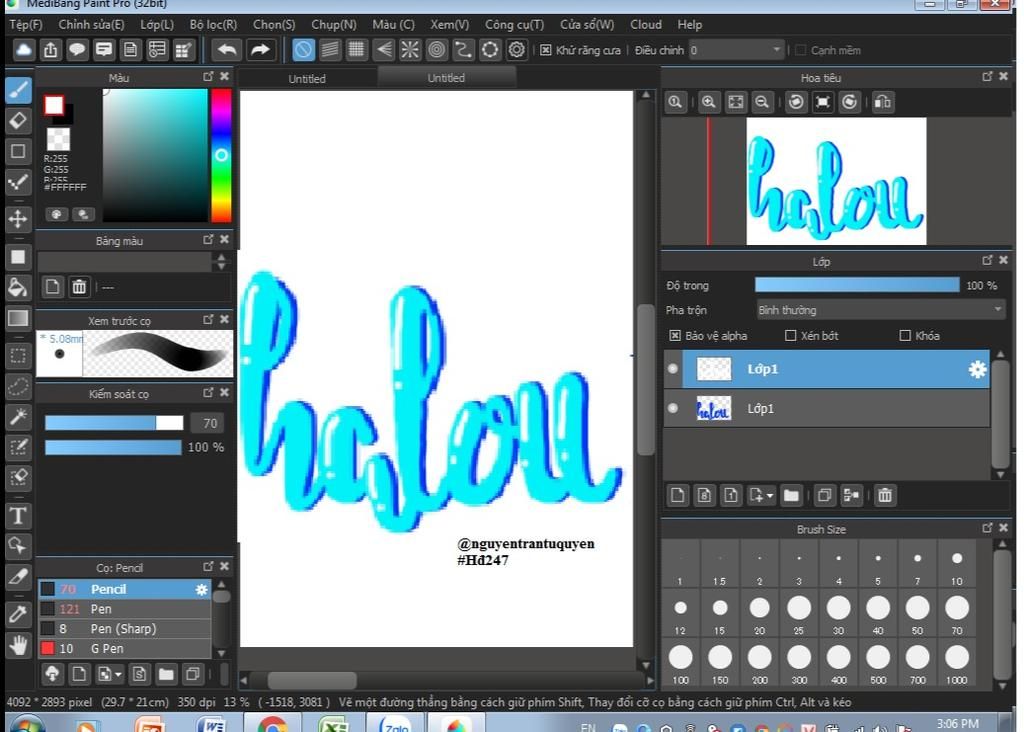Select the Lasso tool

click(x=18, y=387)
